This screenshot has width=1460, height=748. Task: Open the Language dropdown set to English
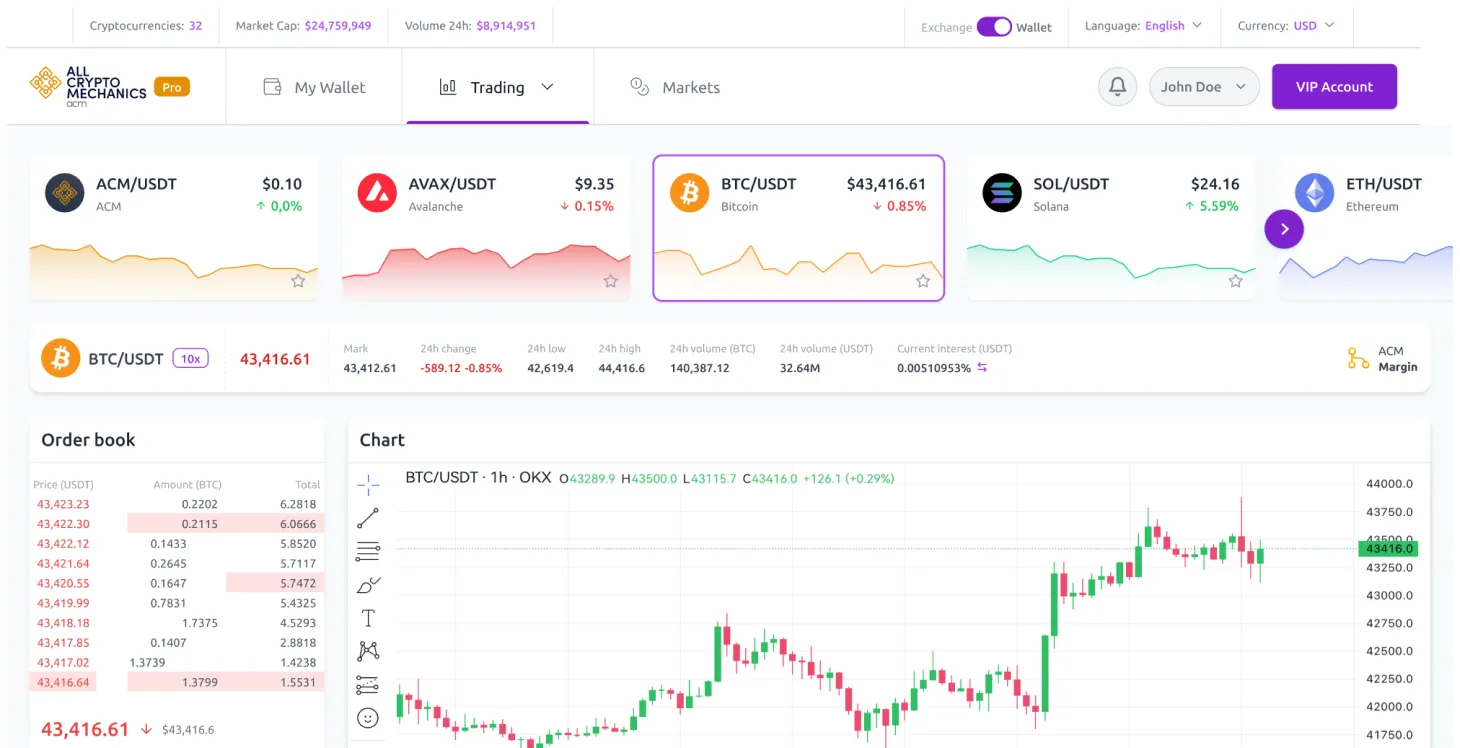1144,25
